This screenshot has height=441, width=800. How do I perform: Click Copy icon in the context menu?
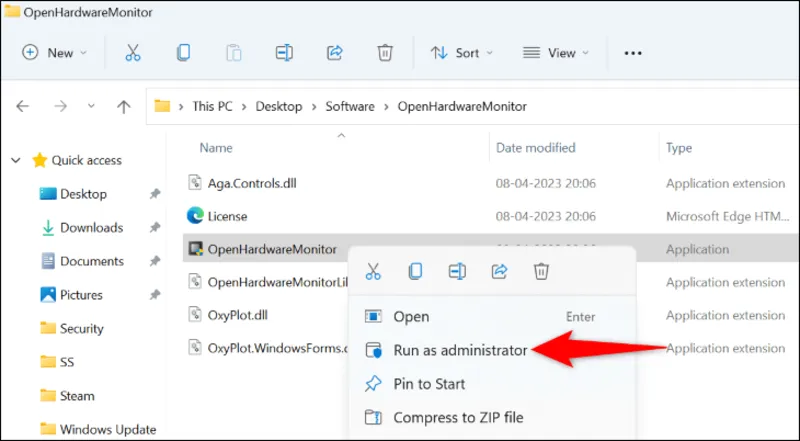[x=415, y=272]
